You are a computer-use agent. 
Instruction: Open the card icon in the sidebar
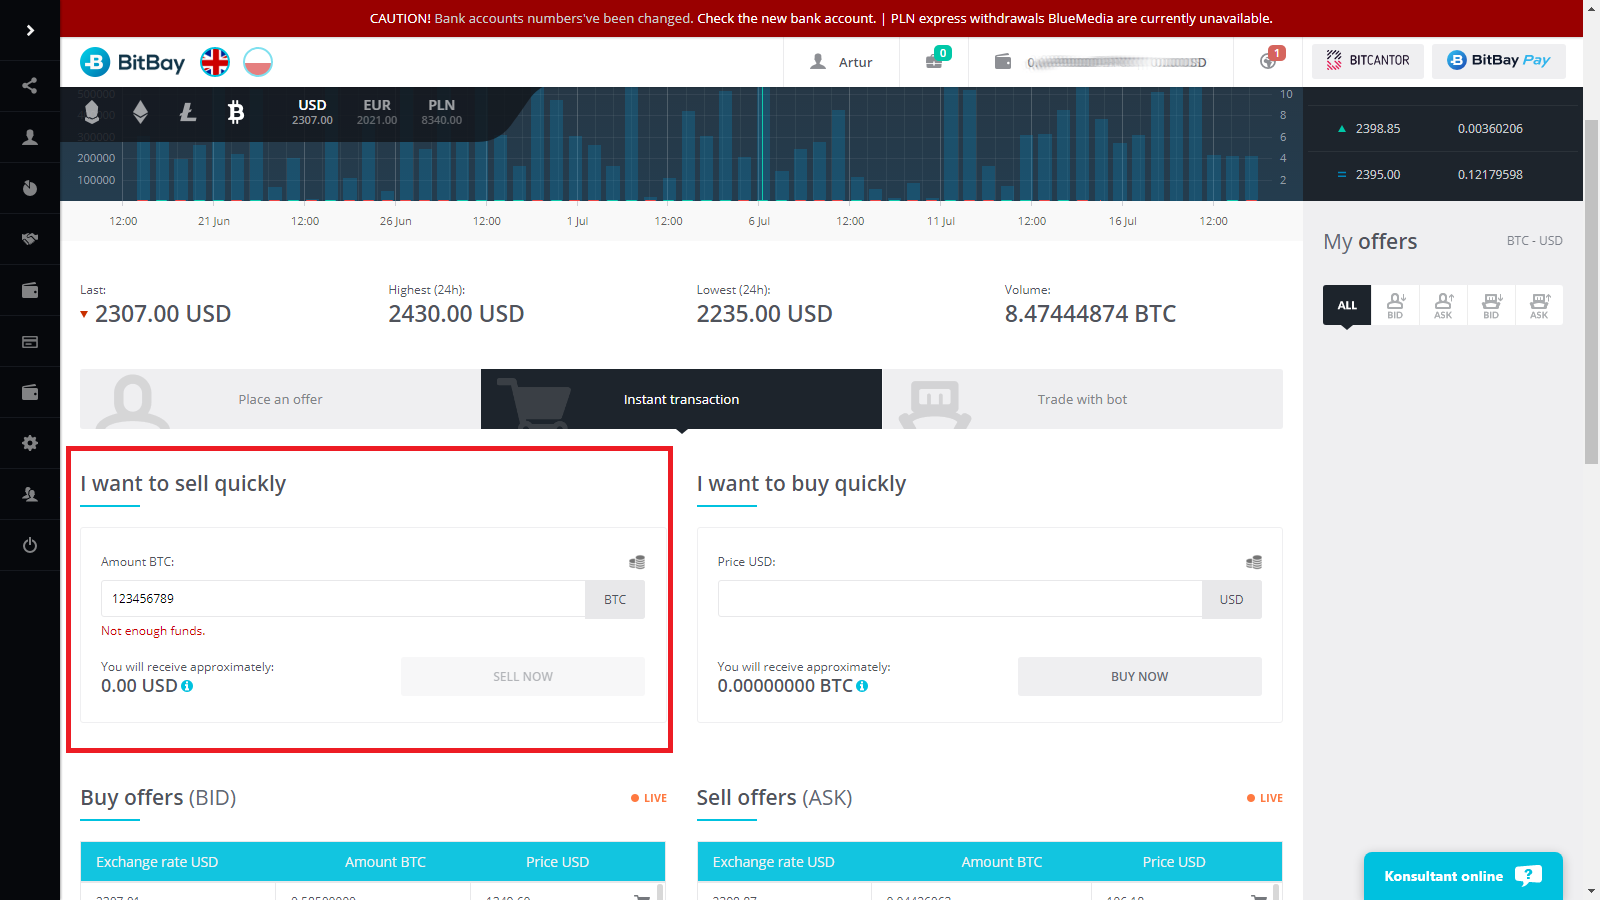(x=30, y=341)
